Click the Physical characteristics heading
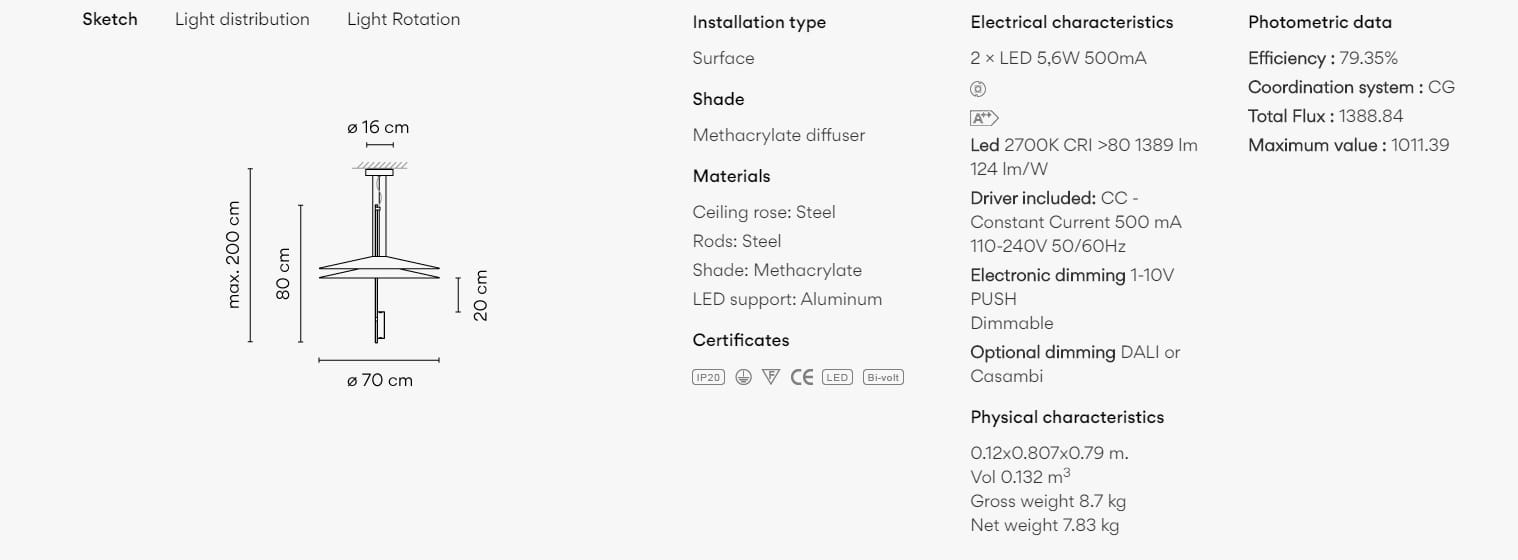1518x560 pixels. click(1067, 417)
